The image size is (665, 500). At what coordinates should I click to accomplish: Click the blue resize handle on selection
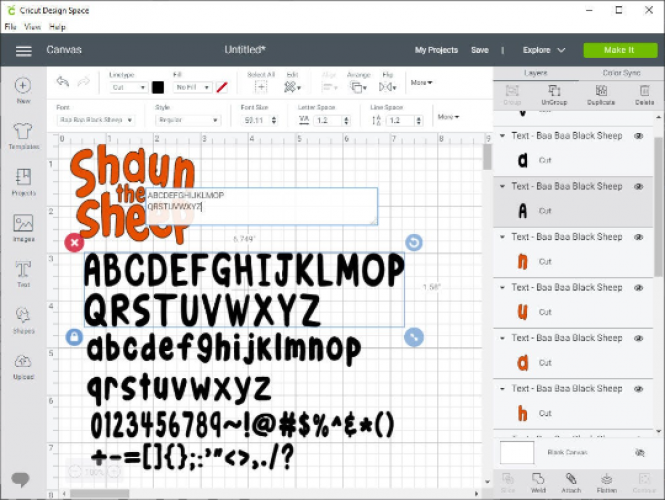414,338
